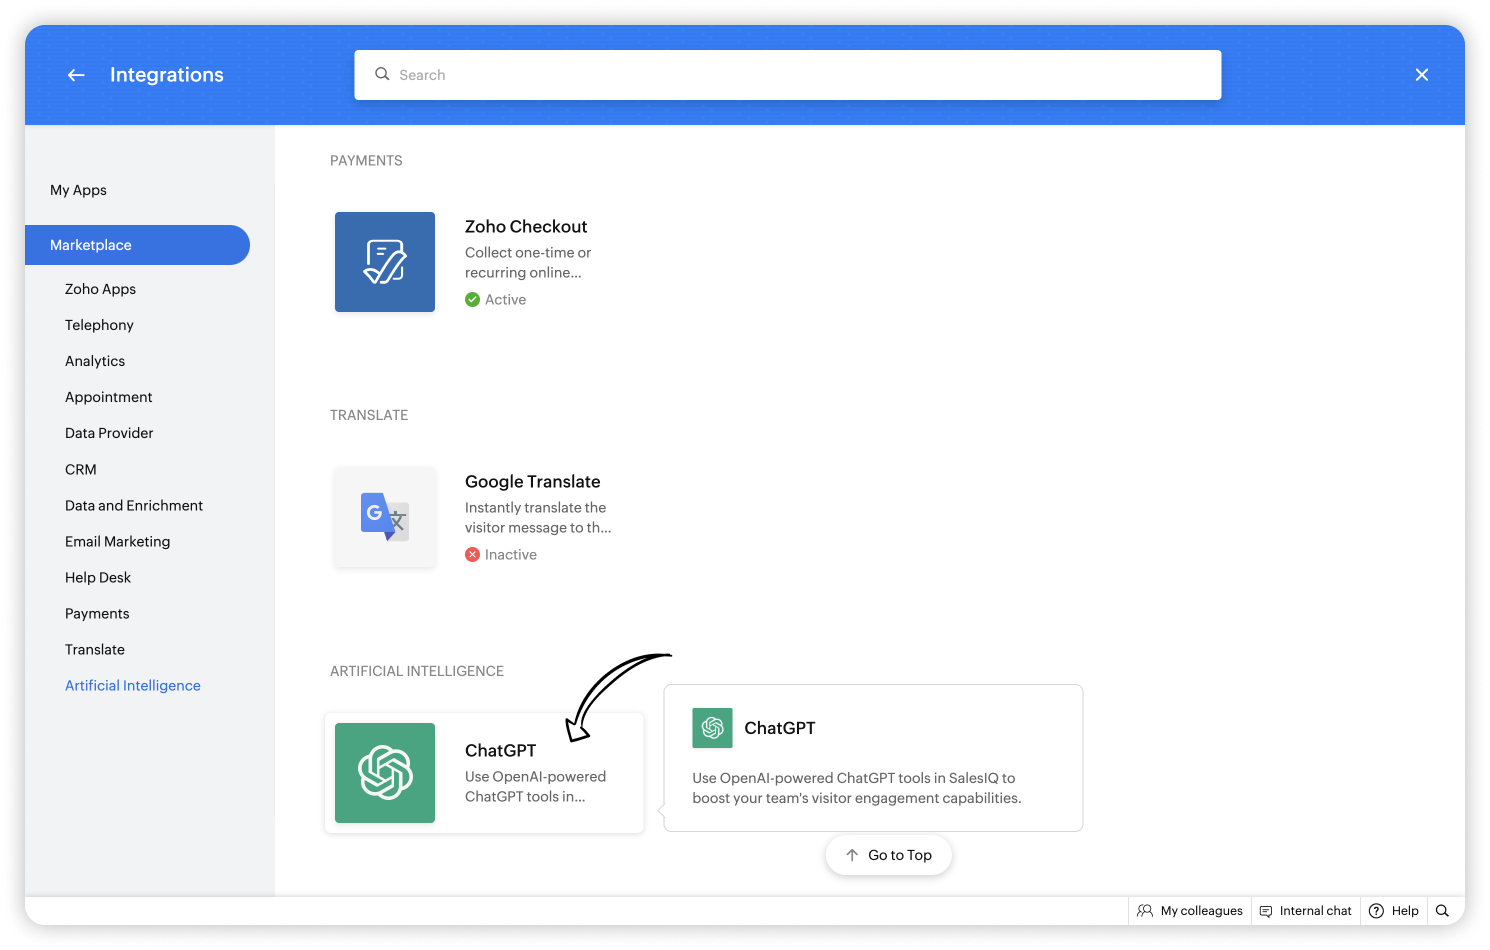The width and height of the screenshot is (1490, 950).
Task: Click Help label in bottom bar
Action: coord(1405,911)
